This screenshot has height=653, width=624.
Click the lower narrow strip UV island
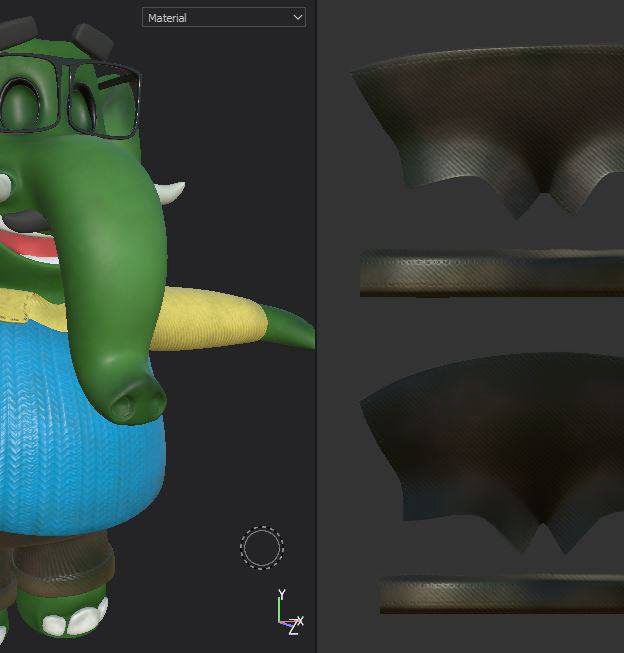(x=502, y=594)
